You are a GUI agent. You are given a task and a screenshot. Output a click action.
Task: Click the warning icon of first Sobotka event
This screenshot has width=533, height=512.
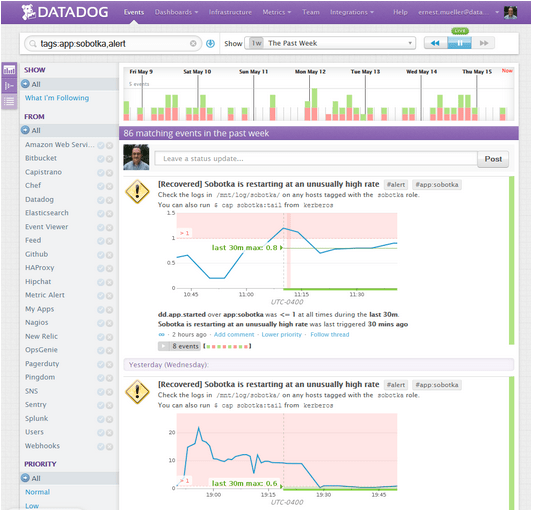click(137, 192)
